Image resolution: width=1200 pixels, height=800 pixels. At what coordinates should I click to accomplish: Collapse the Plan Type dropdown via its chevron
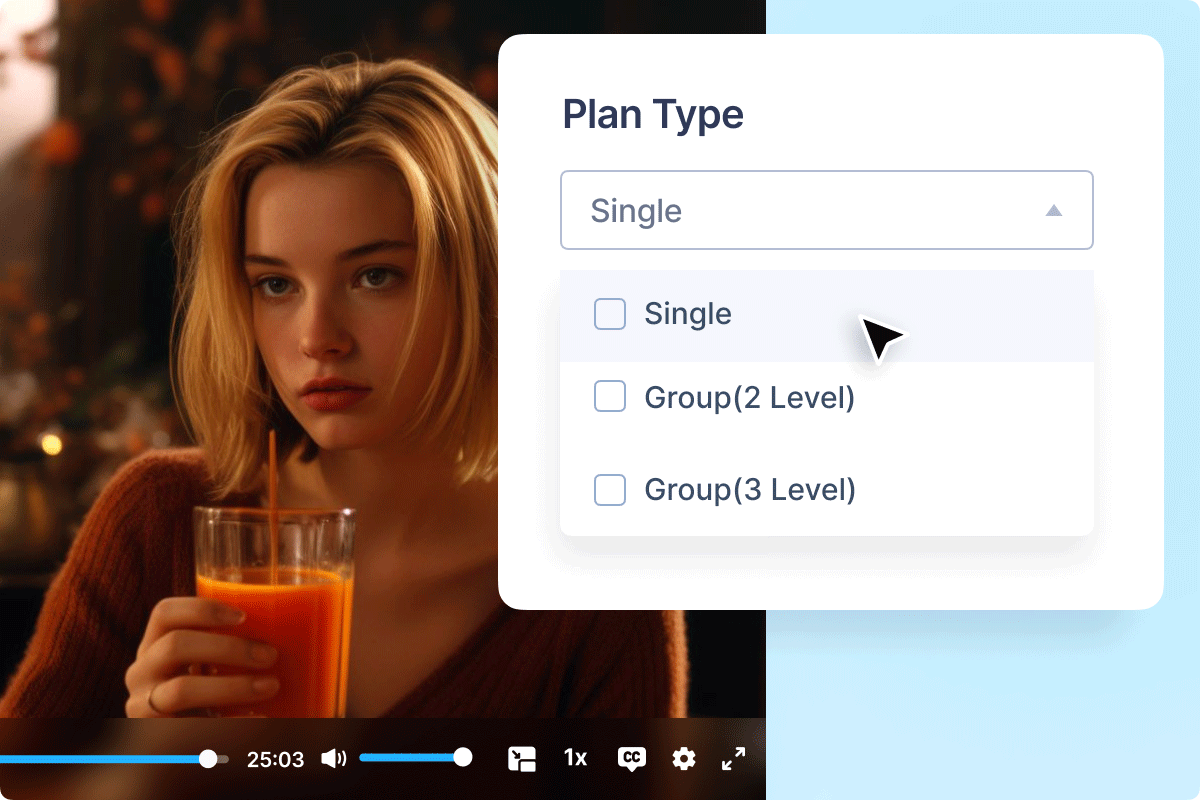coord(1053,210)
